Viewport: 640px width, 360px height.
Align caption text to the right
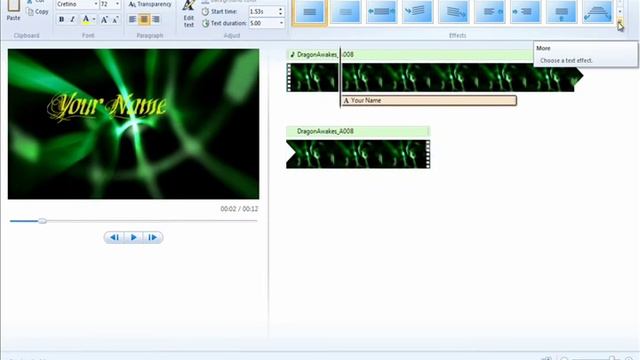point(156,19)
